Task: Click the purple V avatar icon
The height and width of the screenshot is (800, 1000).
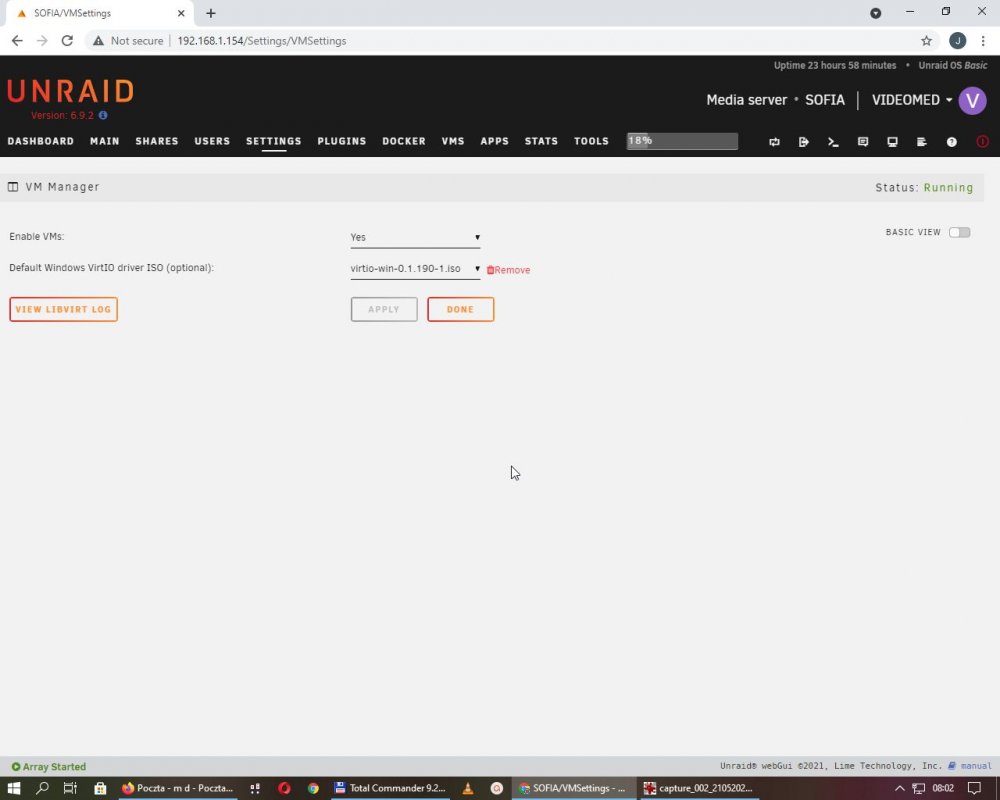Action: point(973,100)
